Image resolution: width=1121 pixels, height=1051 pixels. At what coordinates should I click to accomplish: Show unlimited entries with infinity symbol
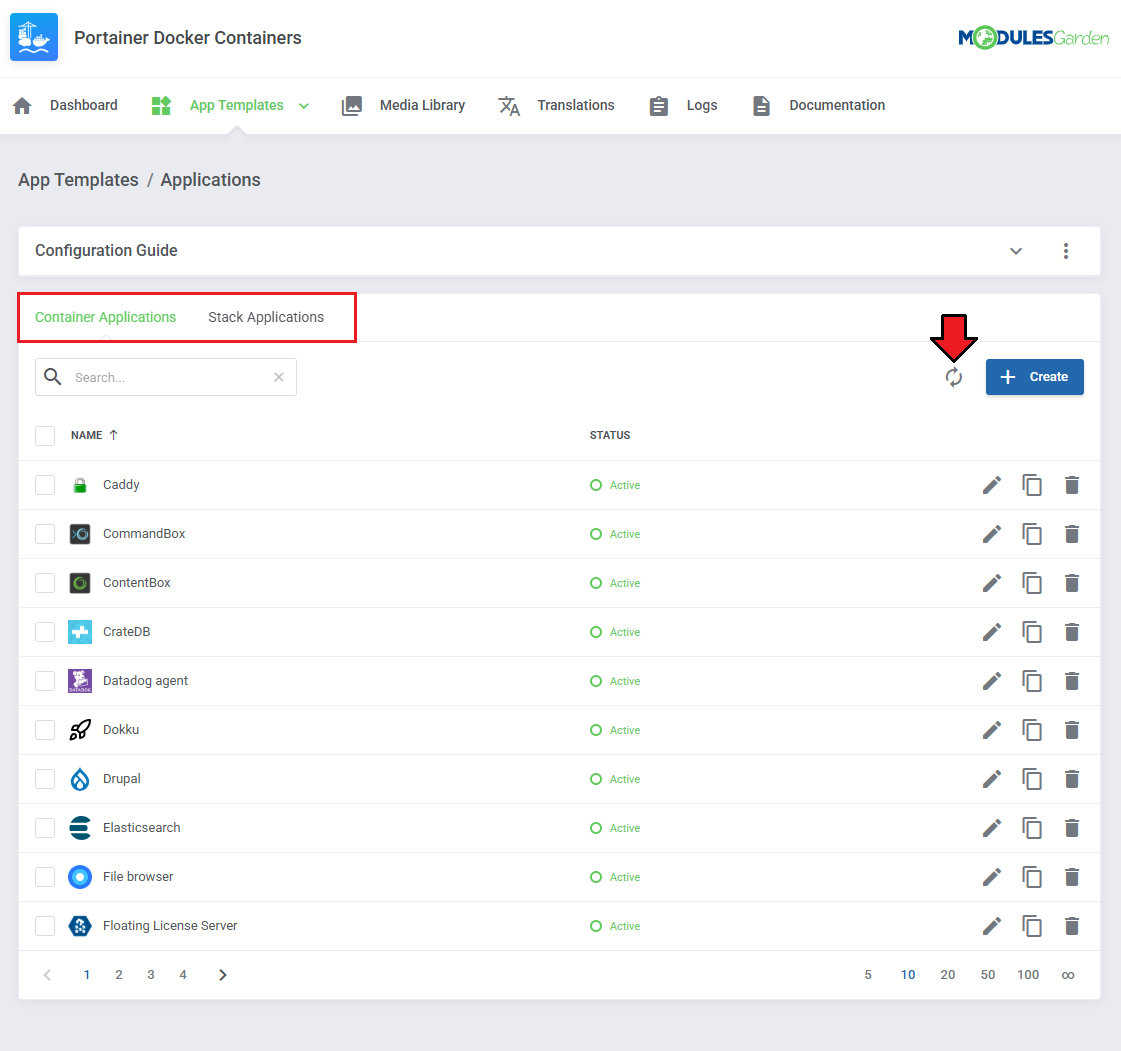1068,975
